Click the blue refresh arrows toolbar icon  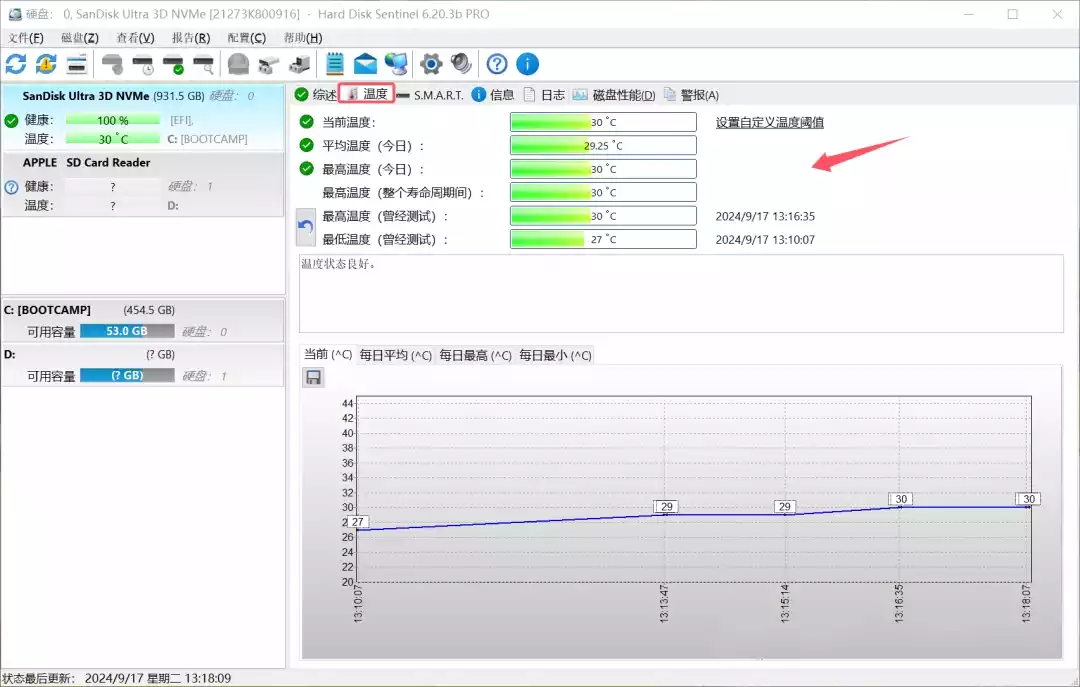point(16,64)
